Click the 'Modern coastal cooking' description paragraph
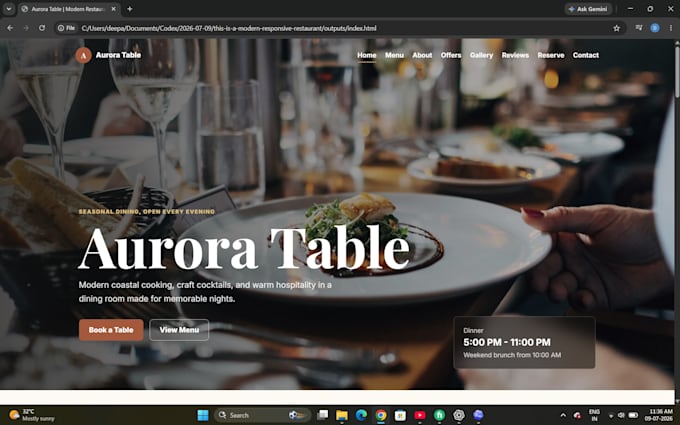 (x=205, y=292)
